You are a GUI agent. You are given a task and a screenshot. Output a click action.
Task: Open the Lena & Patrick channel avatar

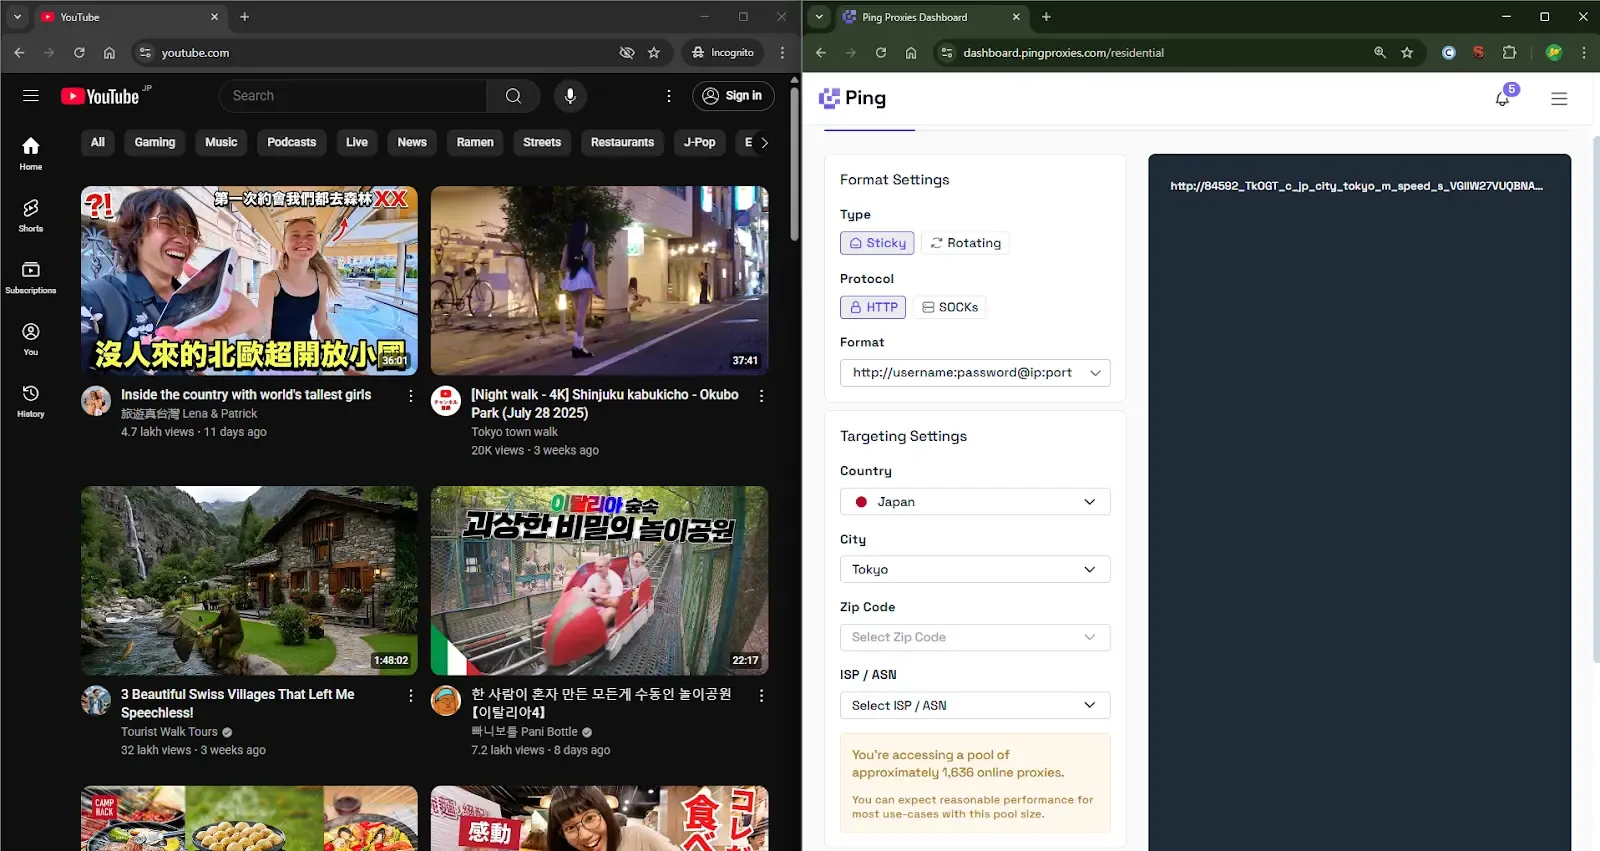coord(96,401)
